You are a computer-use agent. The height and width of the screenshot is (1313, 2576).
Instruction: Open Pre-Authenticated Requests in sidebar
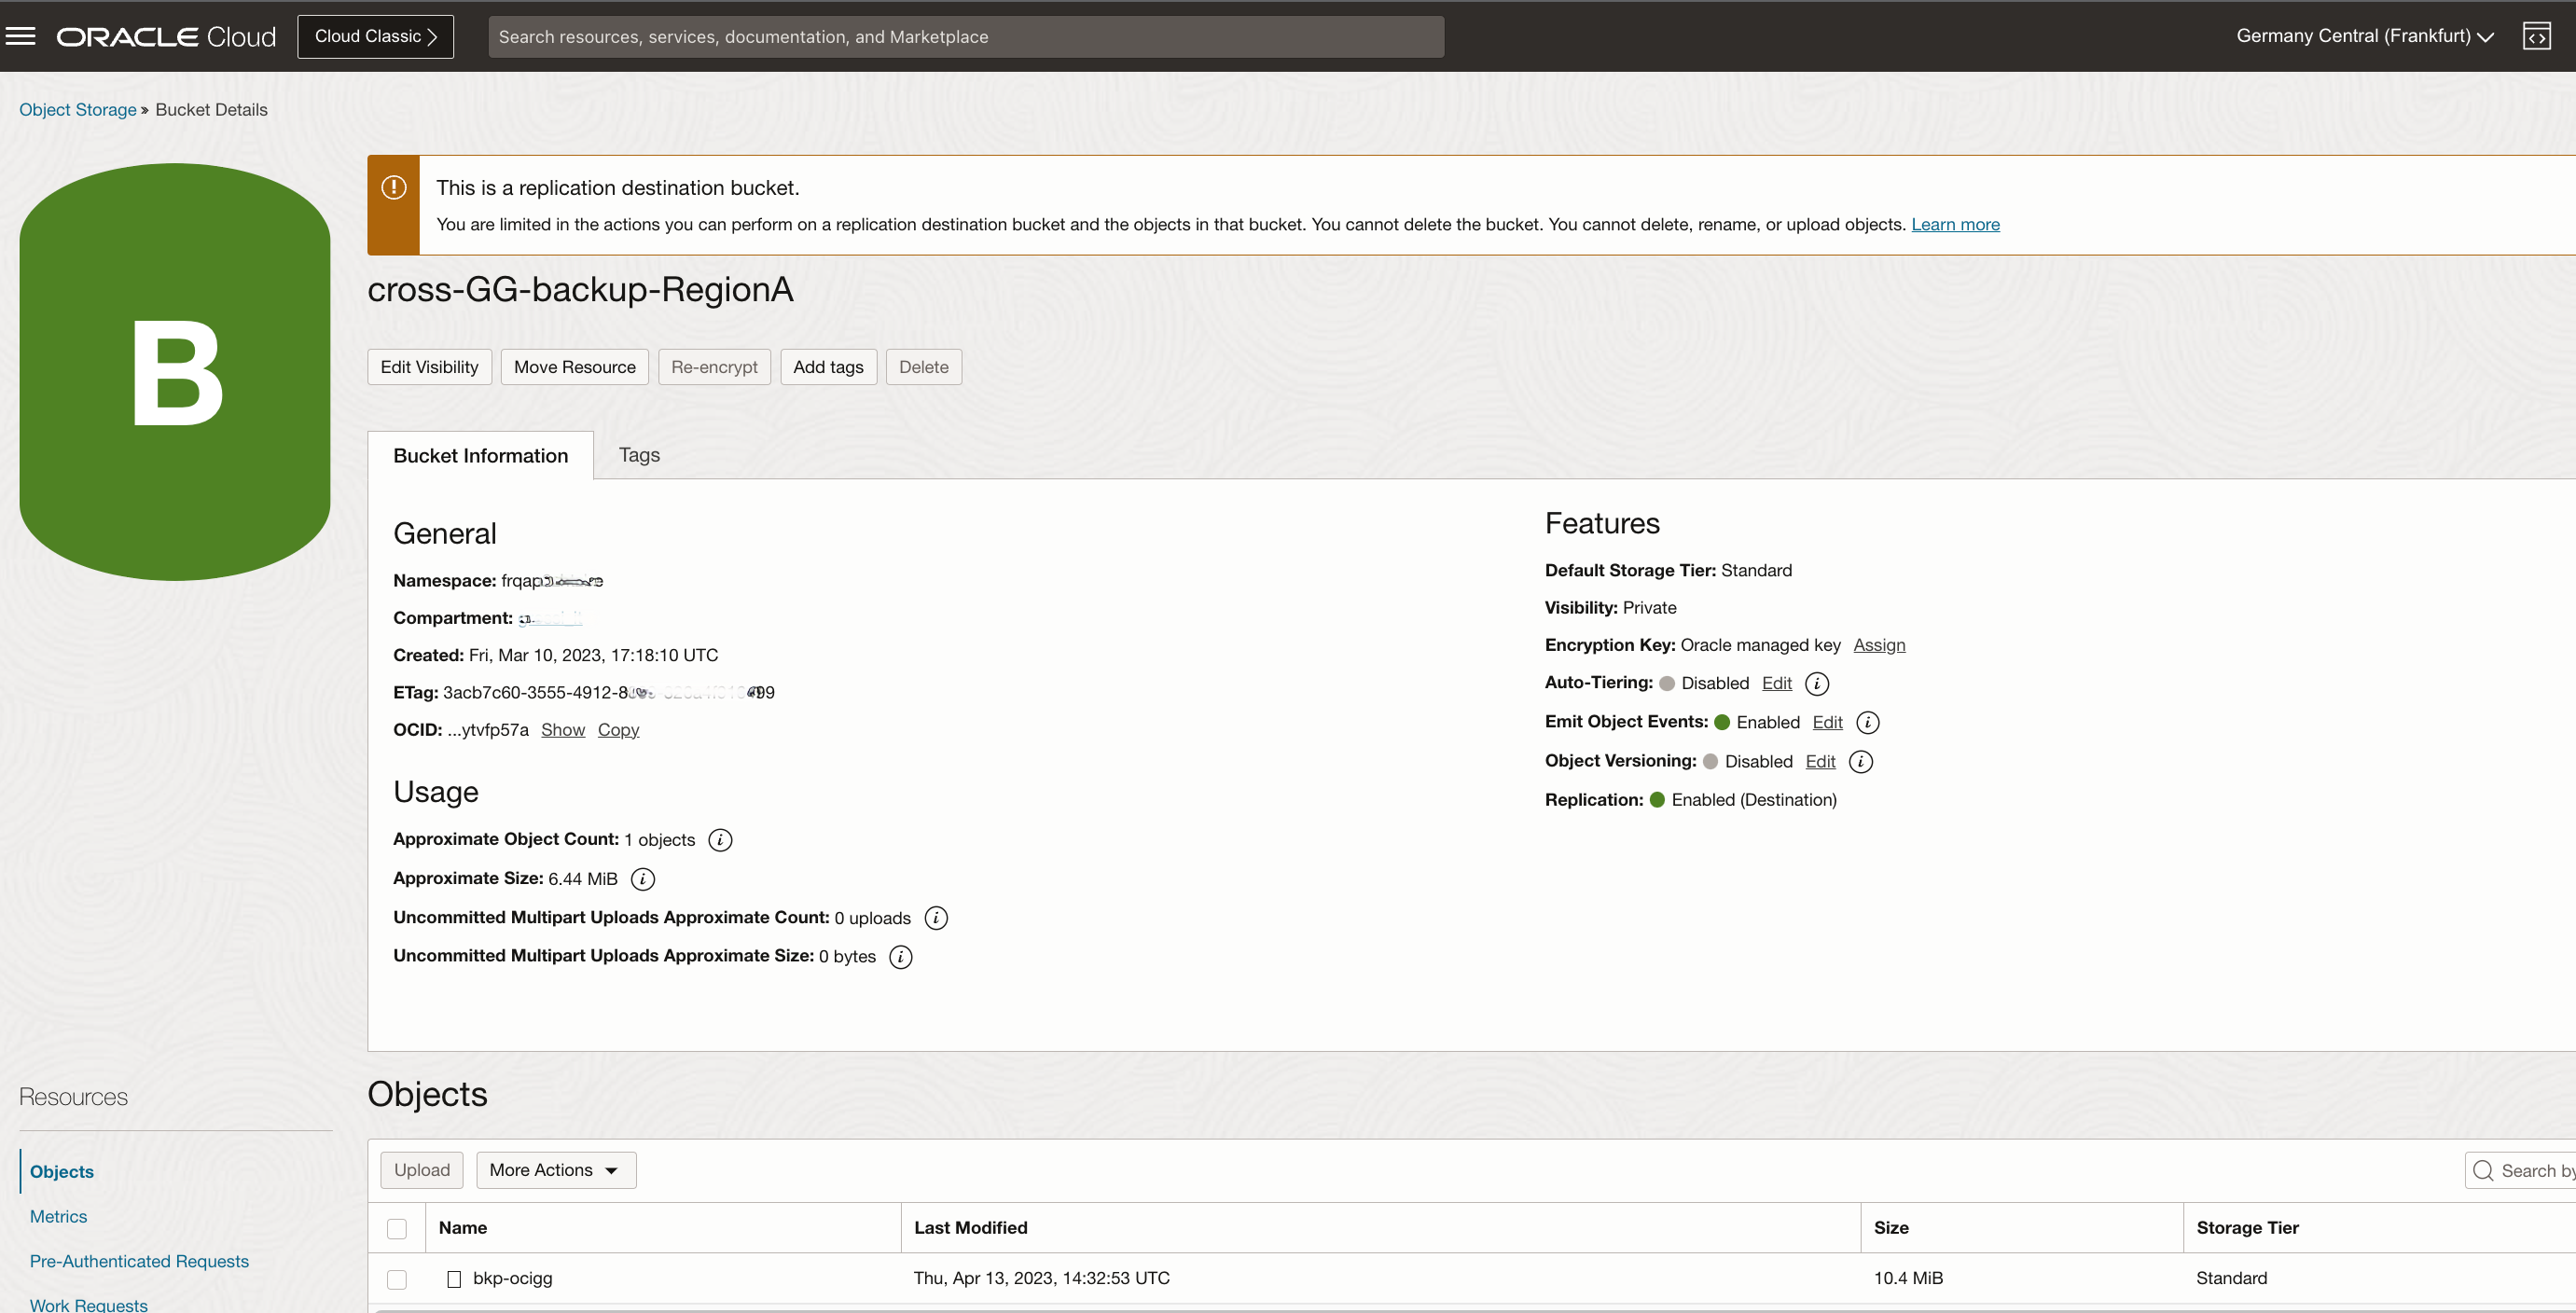(x=139, y=1261)
